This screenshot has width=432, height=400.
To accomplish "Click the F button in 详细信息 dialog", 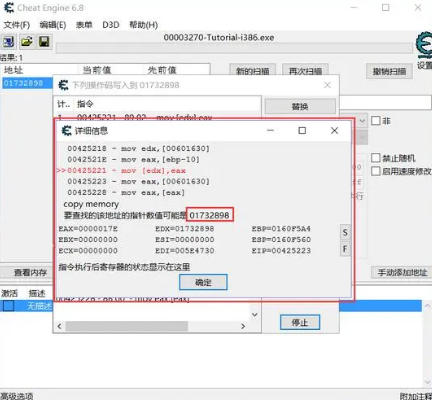I will 345,249.
